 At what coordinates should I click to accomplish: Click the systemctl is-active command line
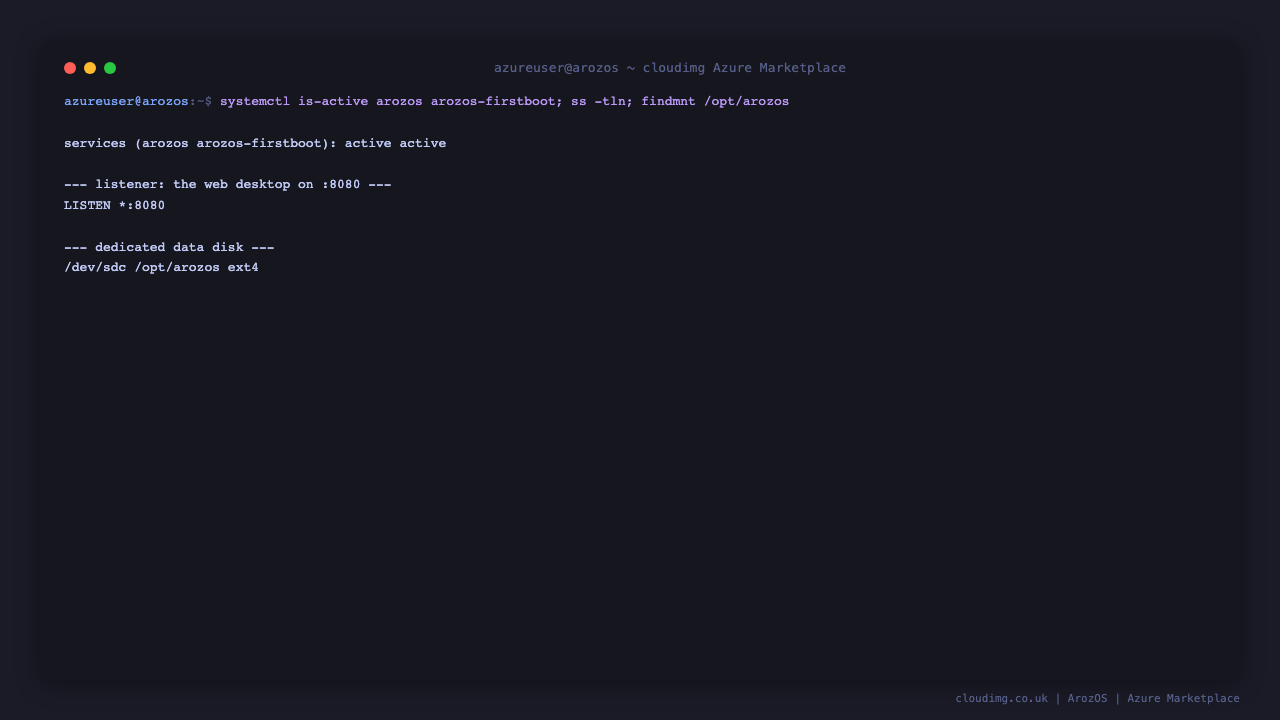tap(504, 101)
